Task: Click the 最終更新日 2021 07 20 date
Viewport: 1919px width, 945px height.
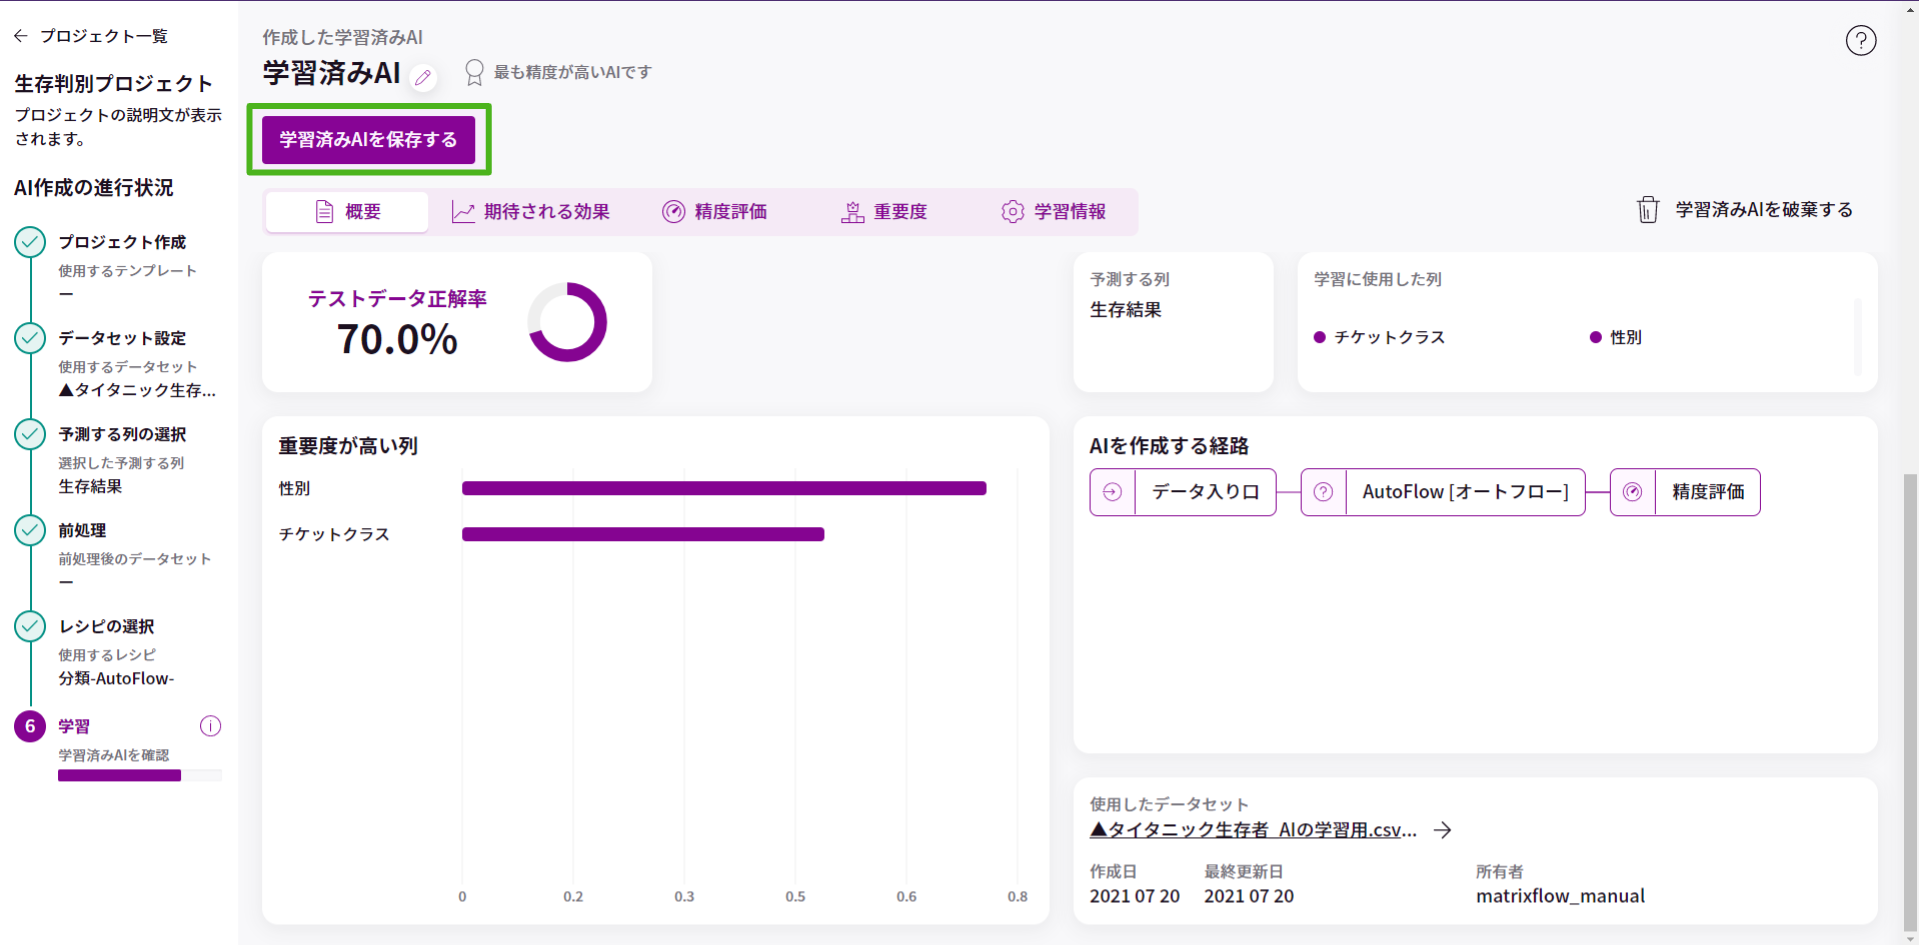Action: click(x=1248, y=896)
